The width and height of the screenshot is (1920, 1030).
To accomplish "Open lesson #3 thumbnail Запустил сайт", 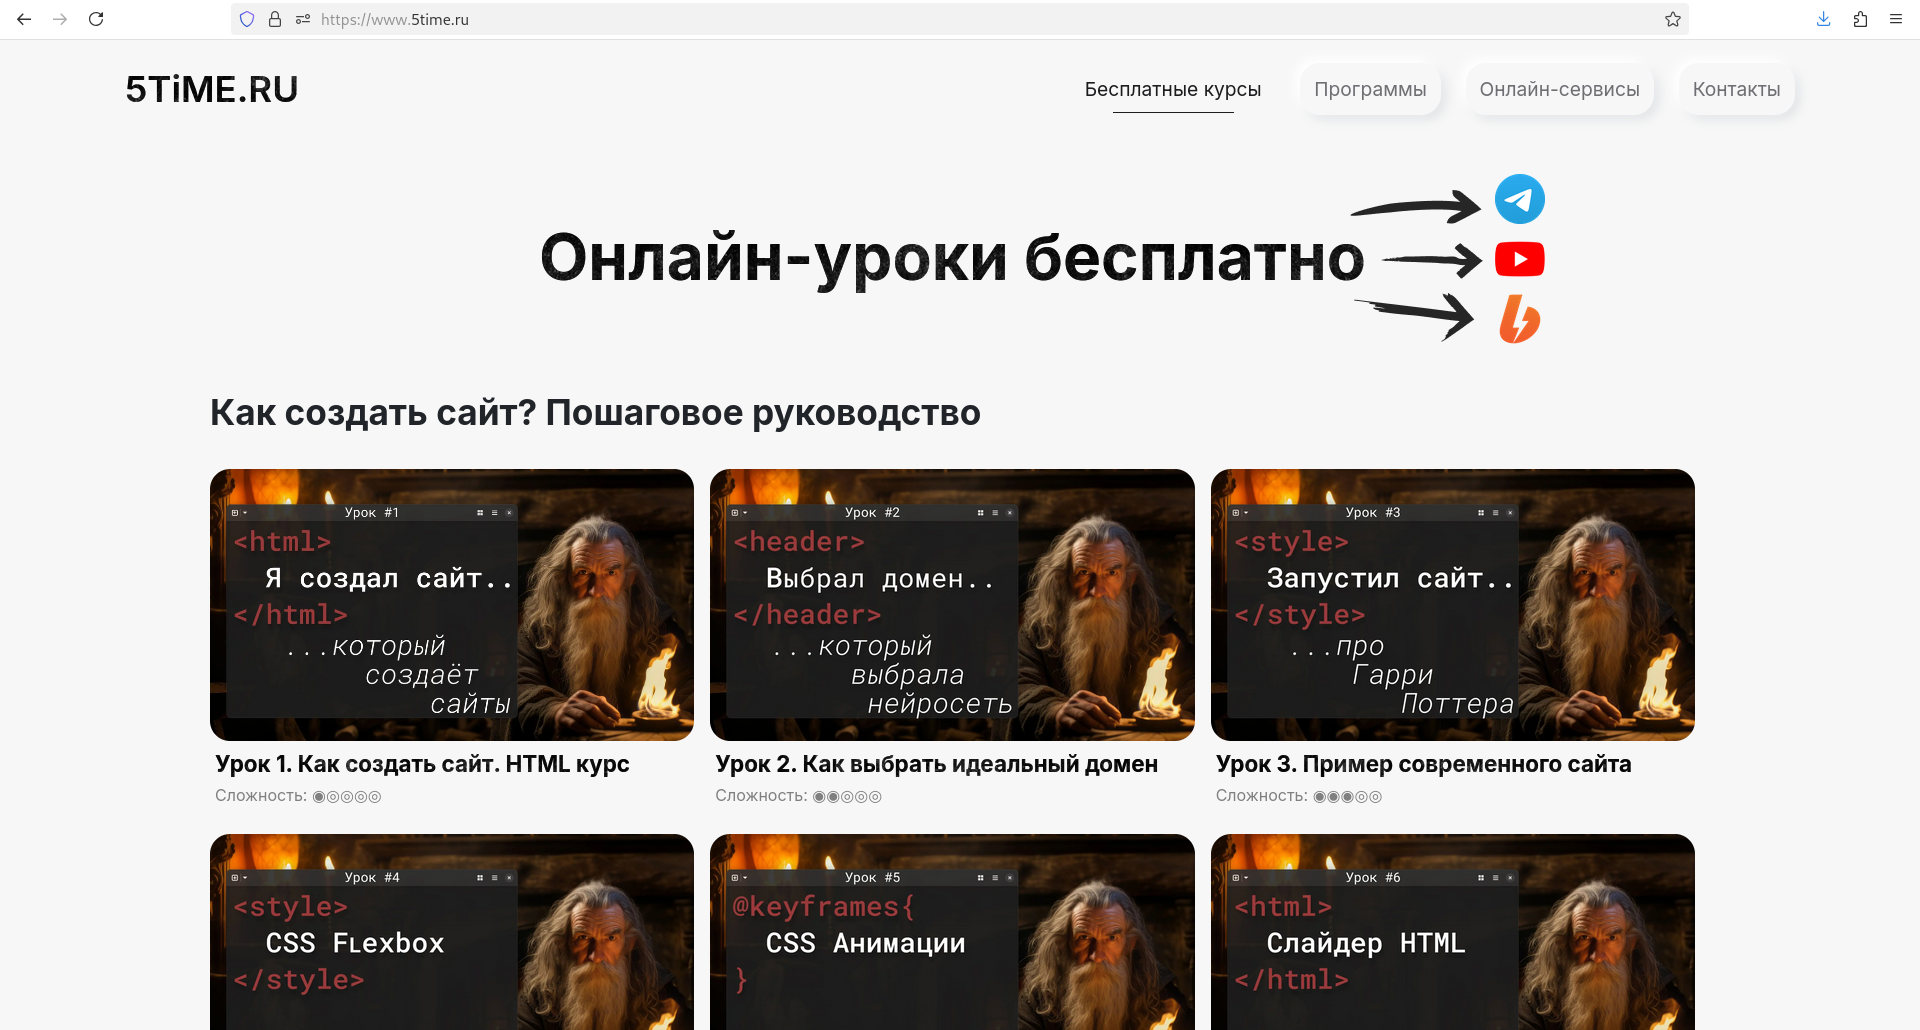I will pyautogui.click(x=1453, y=605).
